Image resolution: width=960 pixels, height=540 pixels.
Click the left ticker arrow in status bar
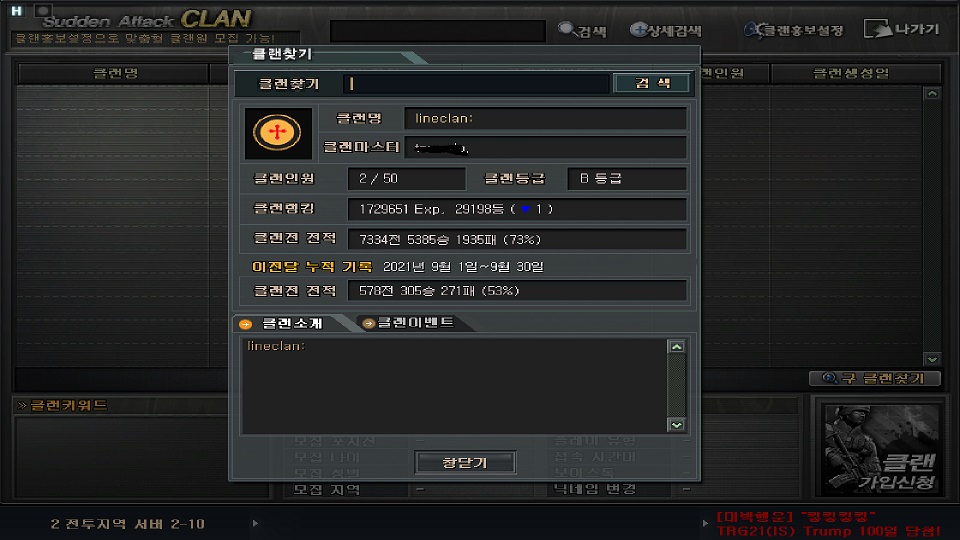[x=255, y=523]
